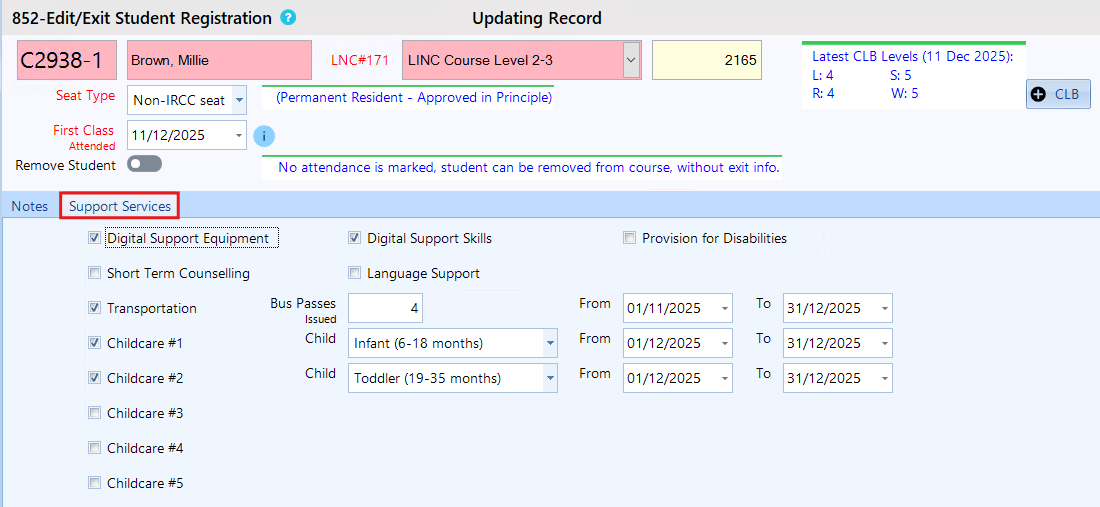The width and height of the screenshot is (1100, 507).
Task: Toggle the Remove Student switch
Action: coord(144,165)
